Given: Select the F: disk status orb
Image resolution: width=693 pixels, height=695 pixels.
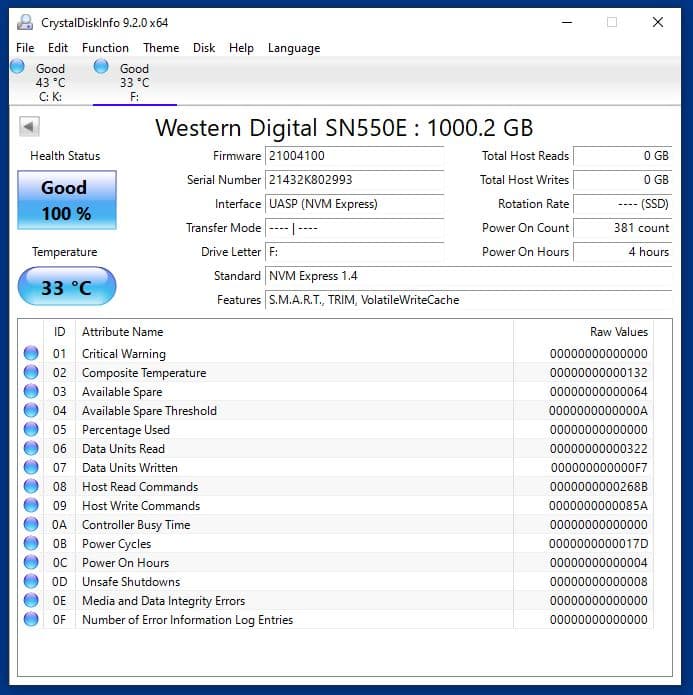Looking at the screenshot, I should point(101,66).
